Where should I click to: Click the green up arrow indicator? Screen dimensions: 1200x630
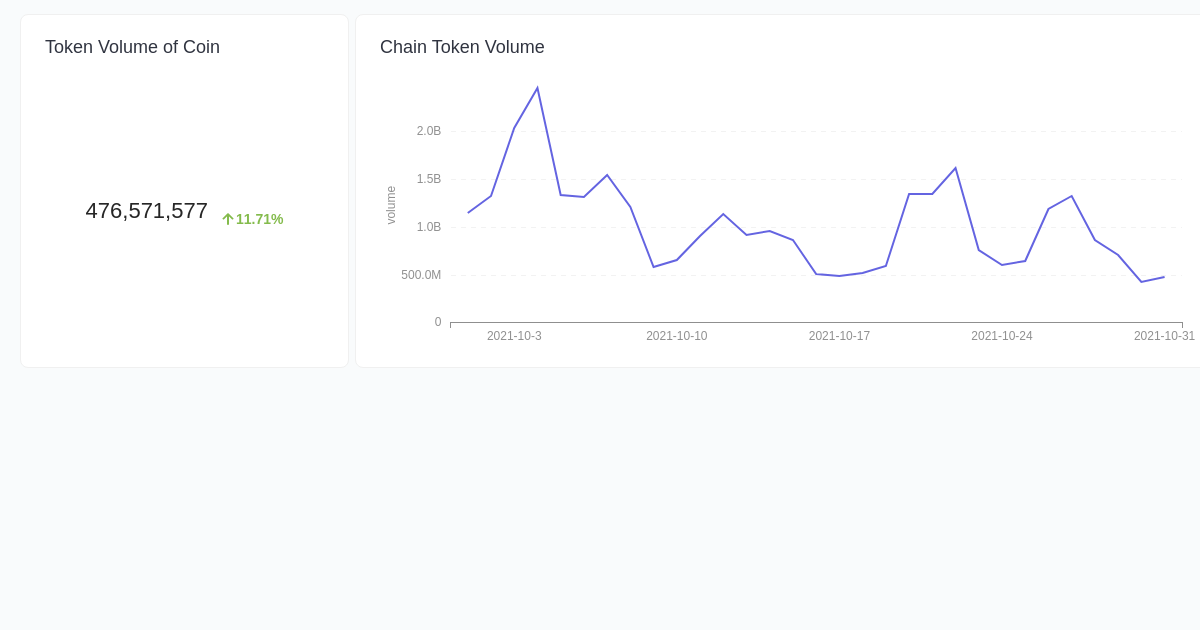[226, 219]
